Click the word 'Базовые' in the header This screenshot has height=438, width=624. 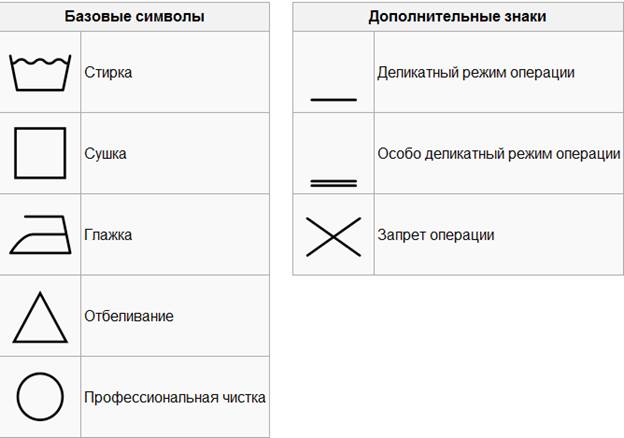coord(97,17)
